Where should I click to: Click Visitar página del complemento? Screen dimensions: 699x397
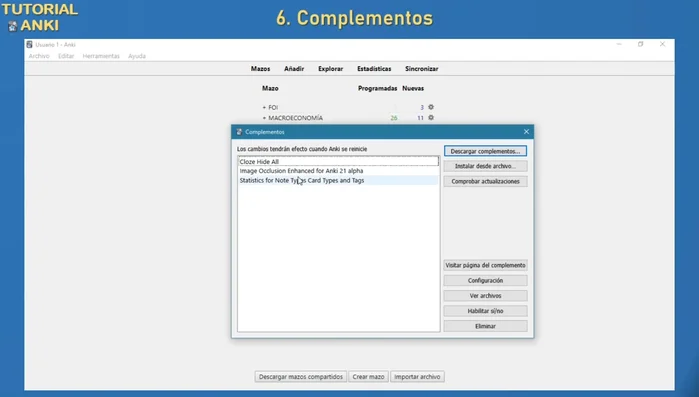click(485, 265)
